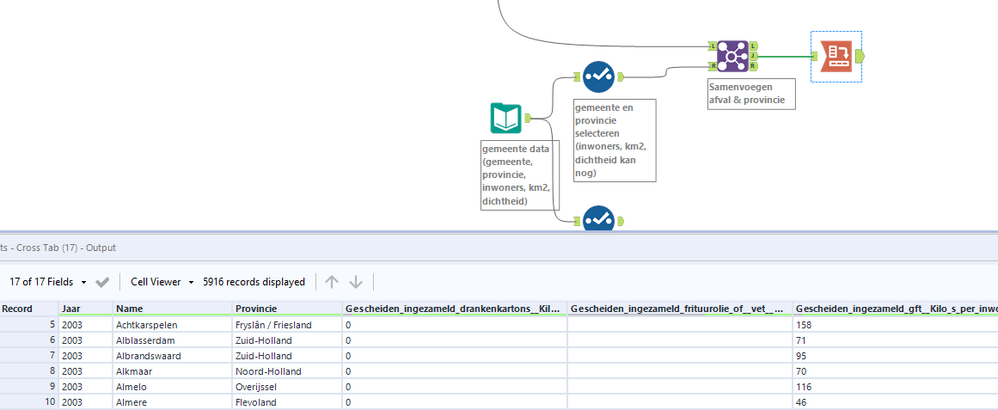Click the 'Record' column header
Screen dimensions: 998x410
coord(29,308)
